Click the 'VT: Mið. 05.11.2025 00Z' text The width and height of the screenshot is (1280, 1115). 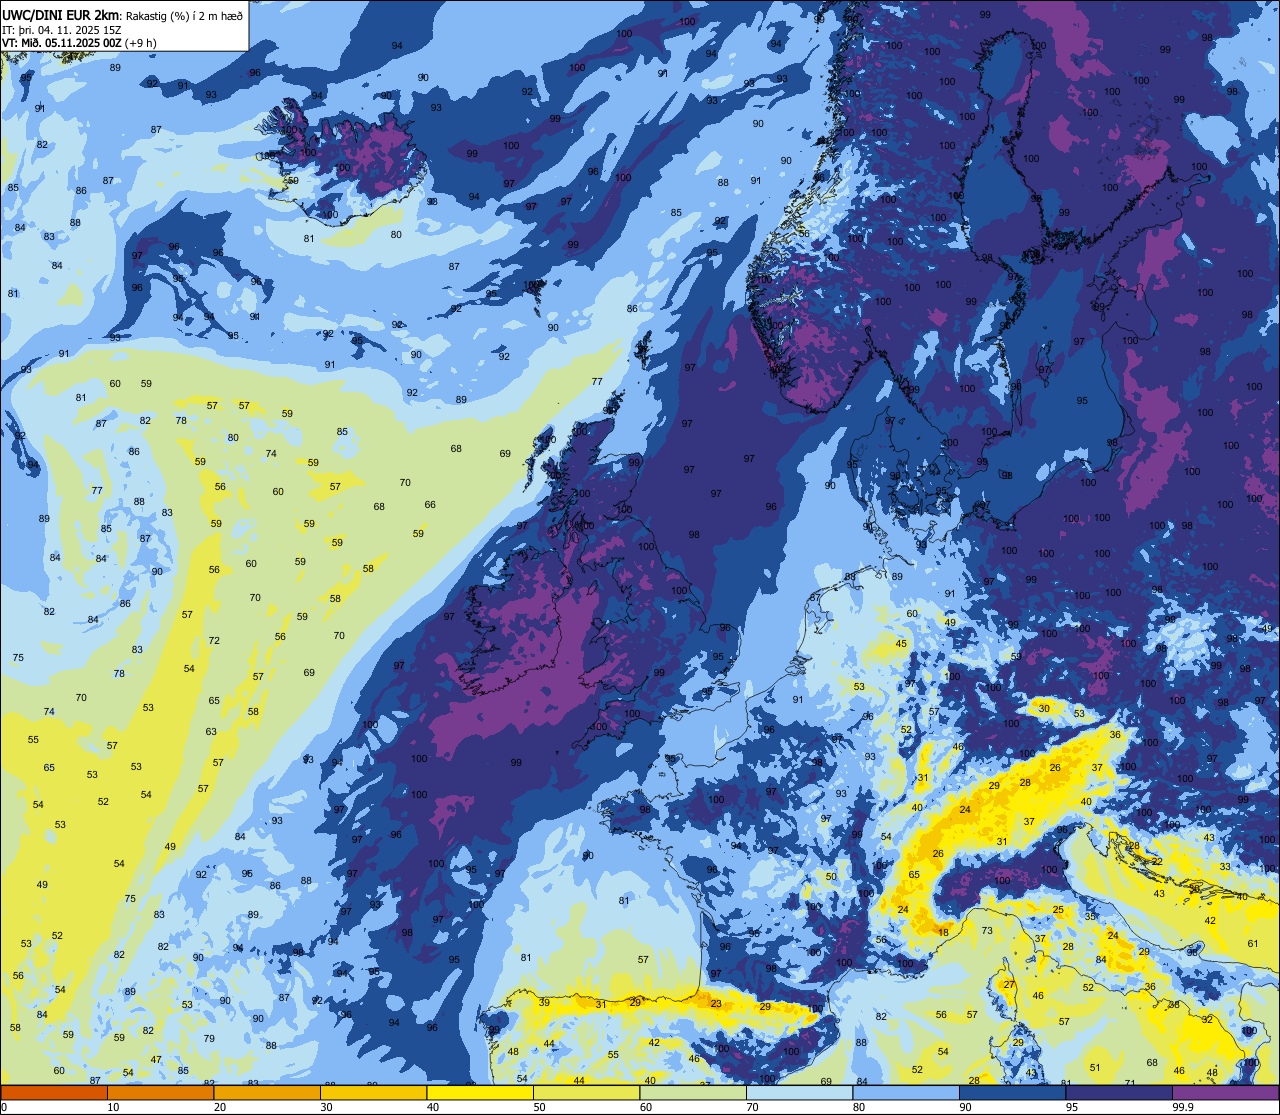click(62, 43)
